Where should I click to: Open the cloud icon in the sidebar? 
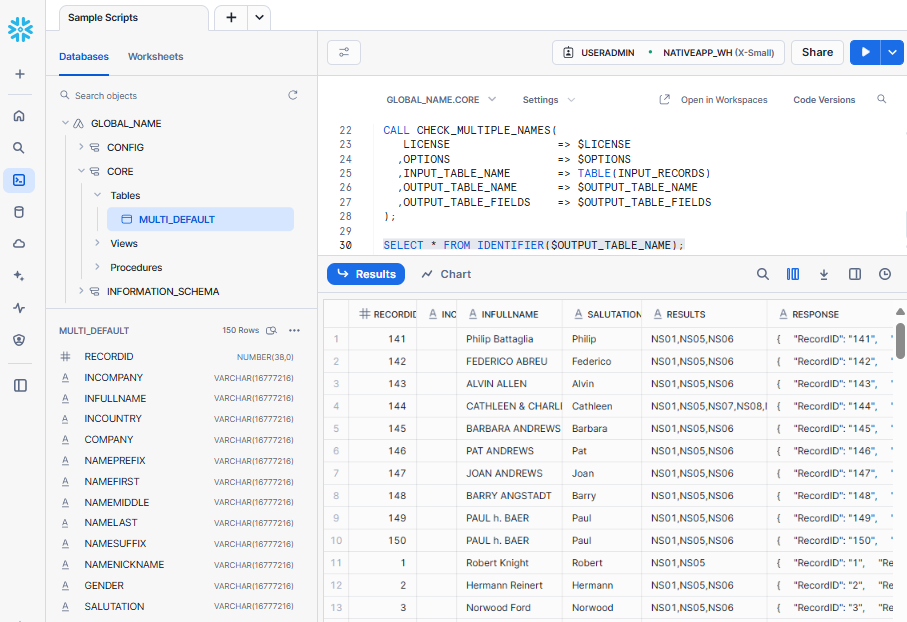click(x=19, y=244)
